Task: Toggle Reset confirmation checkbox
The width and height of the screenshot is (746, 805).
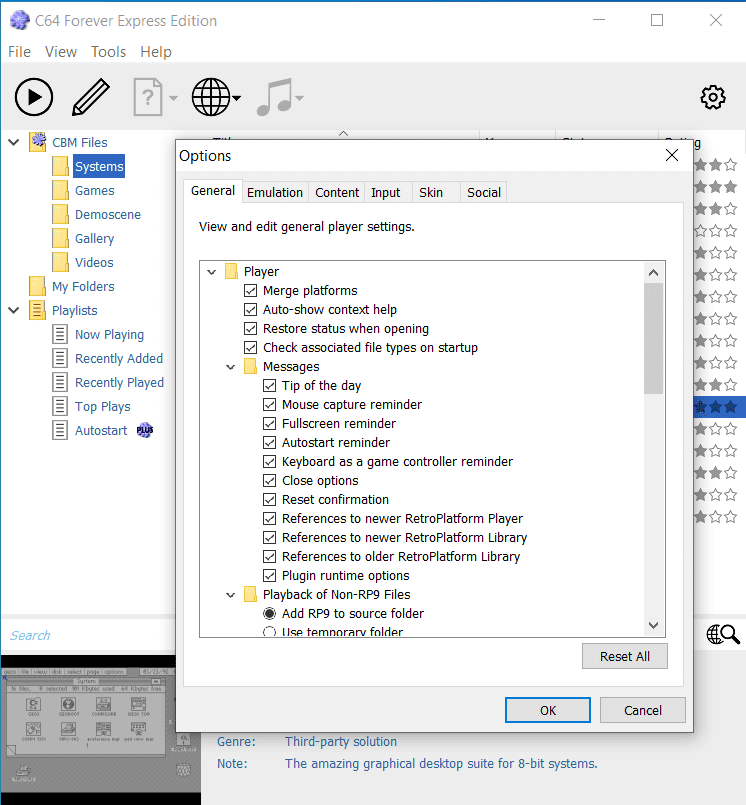Action: tap(270, 500)
